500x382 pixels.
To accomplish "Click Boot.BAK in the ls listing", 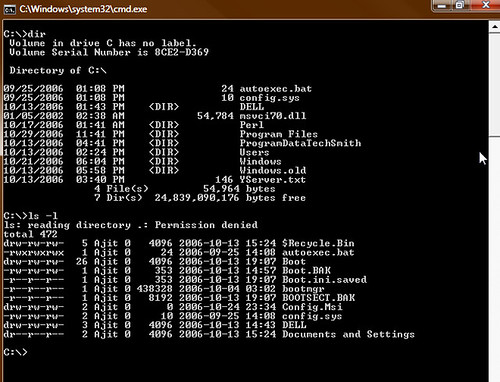I will click(306, 270).
